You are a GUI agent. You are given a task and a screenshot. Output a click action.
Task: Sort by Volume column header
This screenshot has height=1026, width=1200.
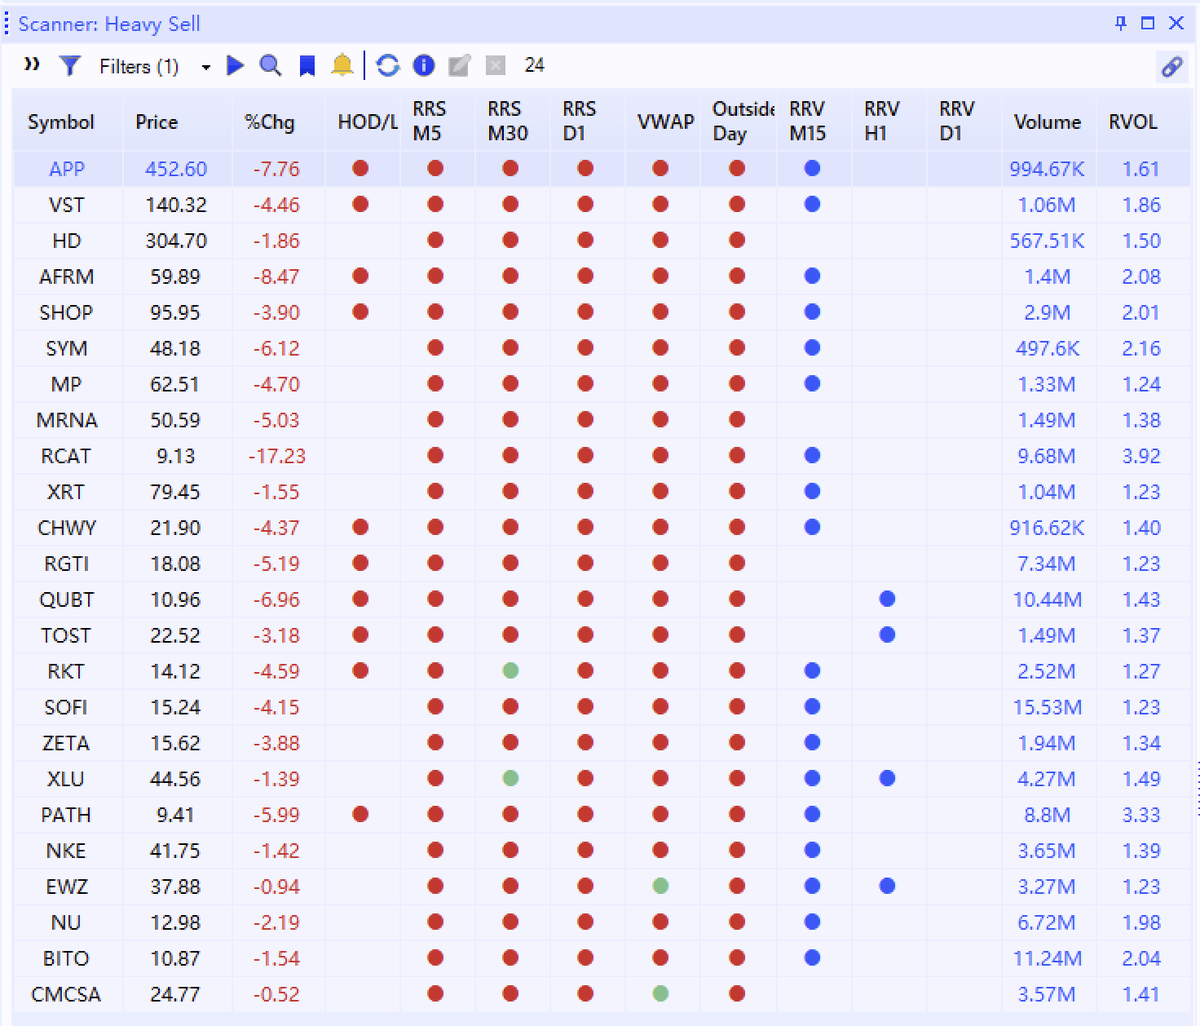coord(1047,122)
